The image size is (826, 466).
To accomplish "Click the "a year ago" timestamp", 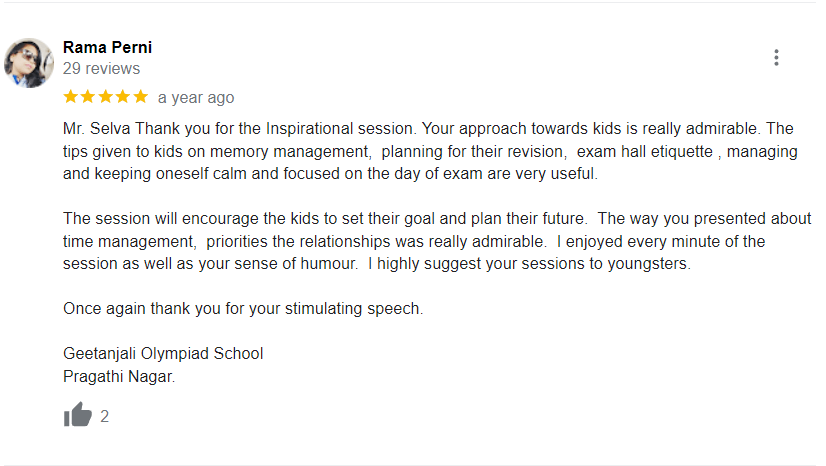I will tap(196, 98).
